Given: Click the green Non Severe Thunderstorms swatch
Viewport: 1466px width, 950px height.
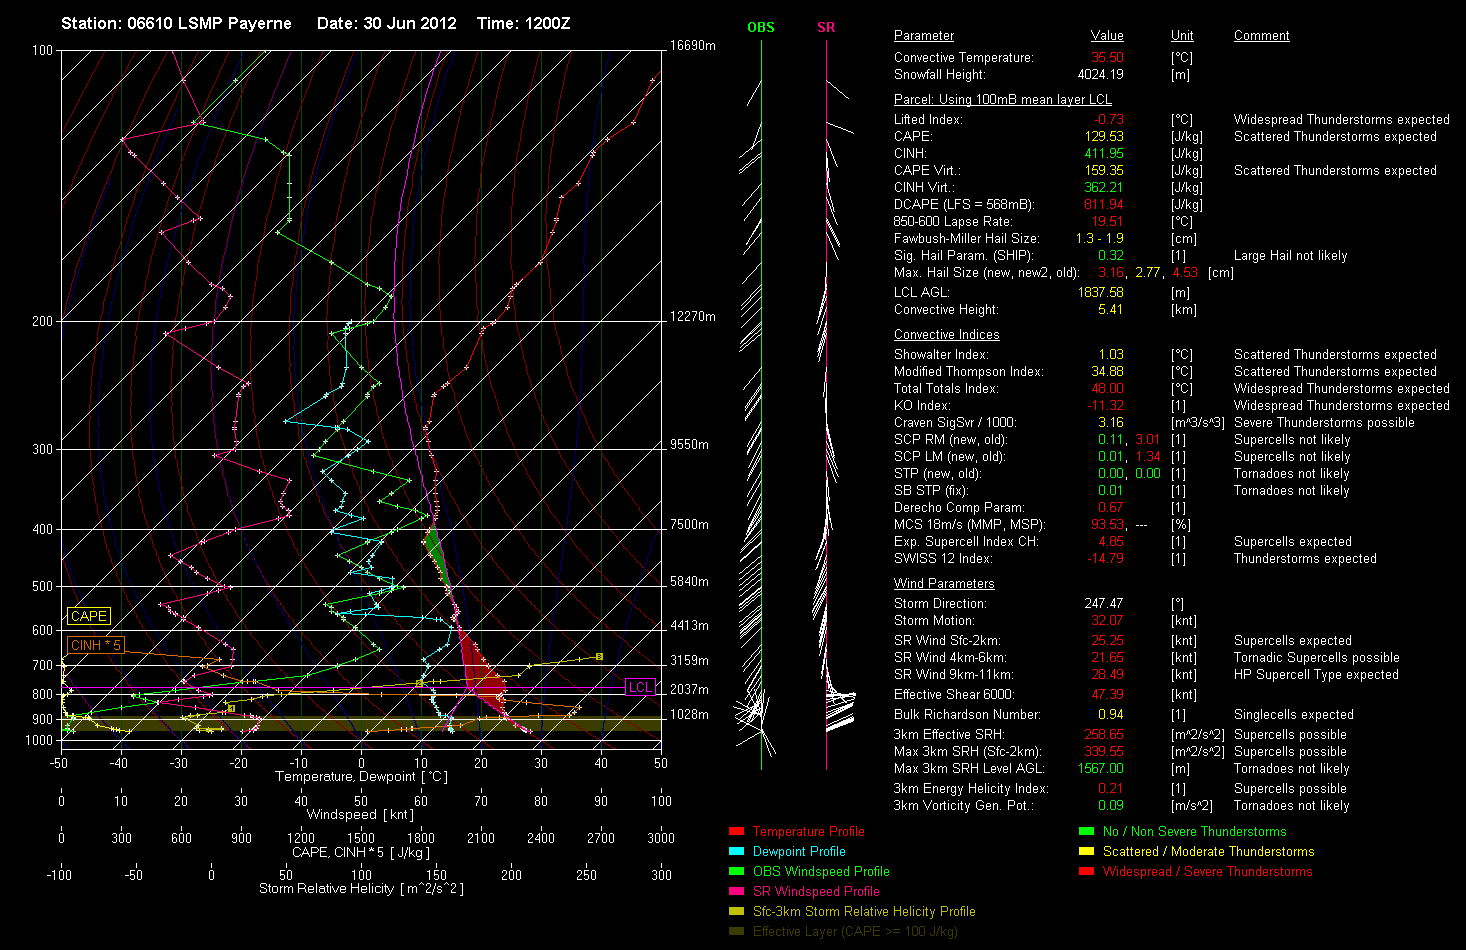Looking at the screenshot, I should (x=1086, y=832).
